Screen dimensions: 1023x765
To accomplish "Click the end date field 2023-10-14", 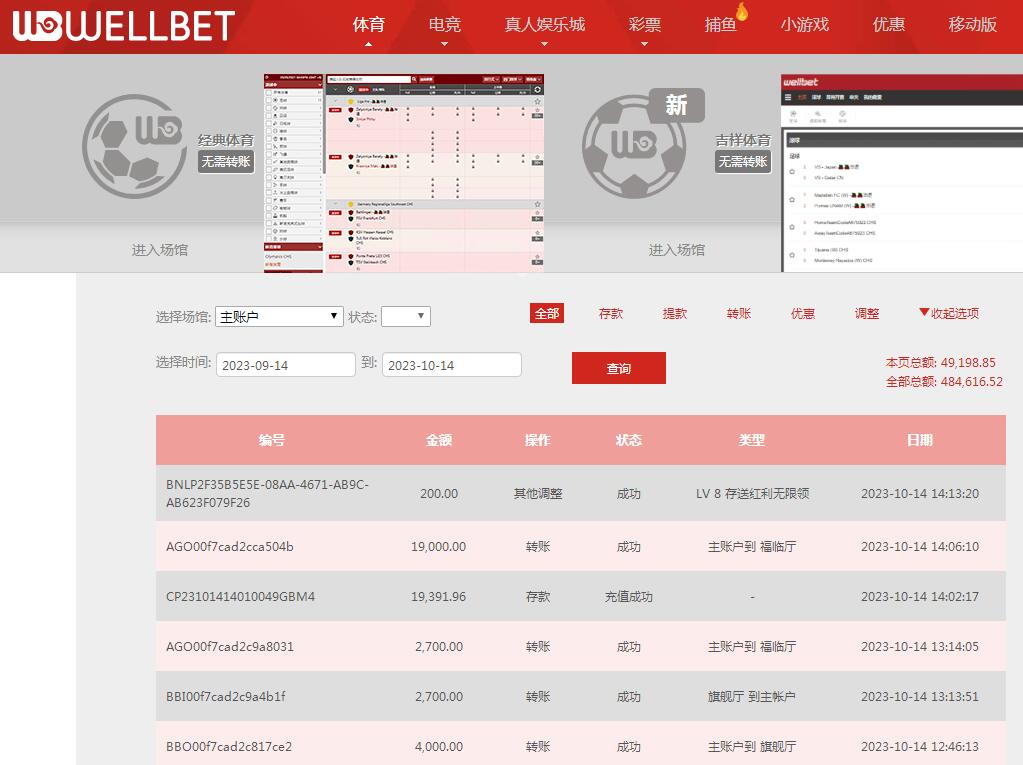I will click(452, 365).
